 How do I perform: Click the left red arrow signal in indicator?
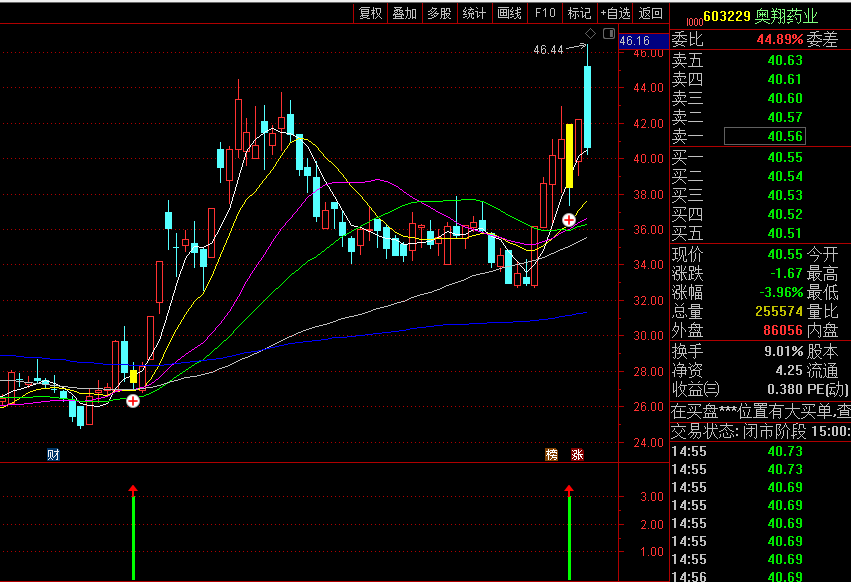[x=133, y=490]
